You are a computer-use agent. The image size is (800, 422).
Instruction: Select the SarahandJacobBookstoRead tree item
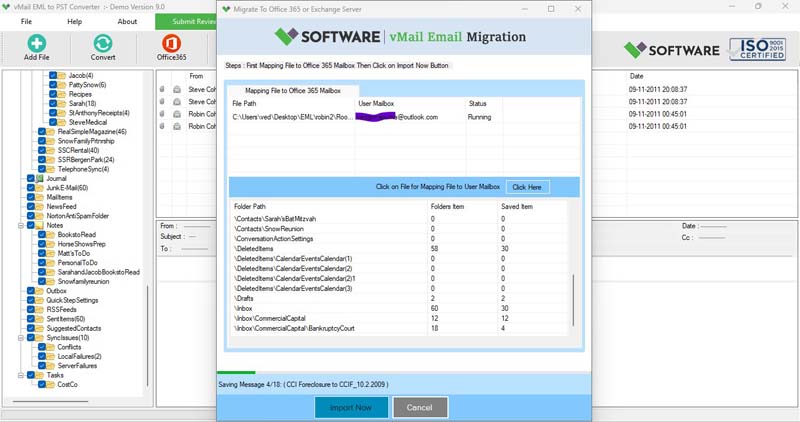(98, 272)
